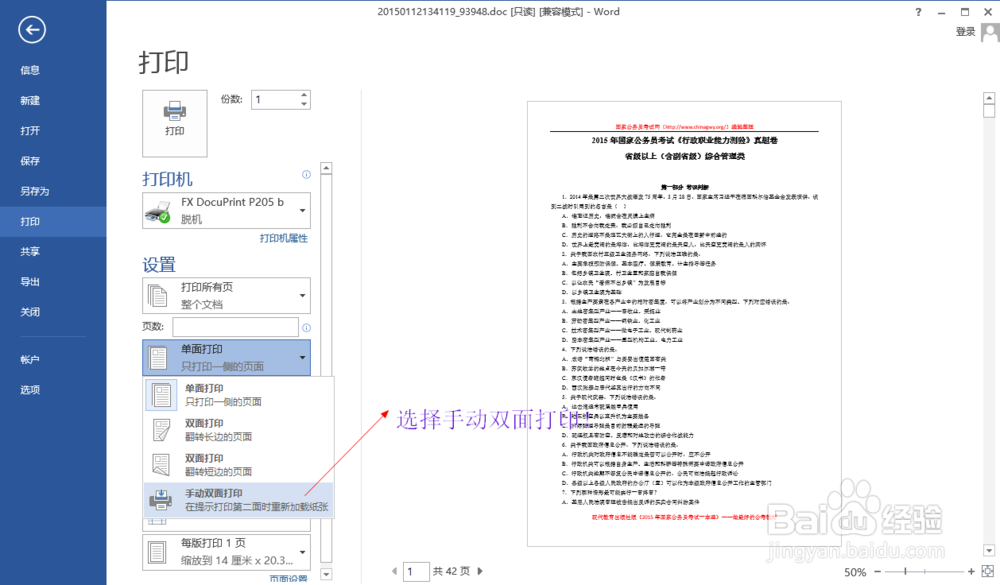Open the printer info icon beside 打印机

[306, 175]
